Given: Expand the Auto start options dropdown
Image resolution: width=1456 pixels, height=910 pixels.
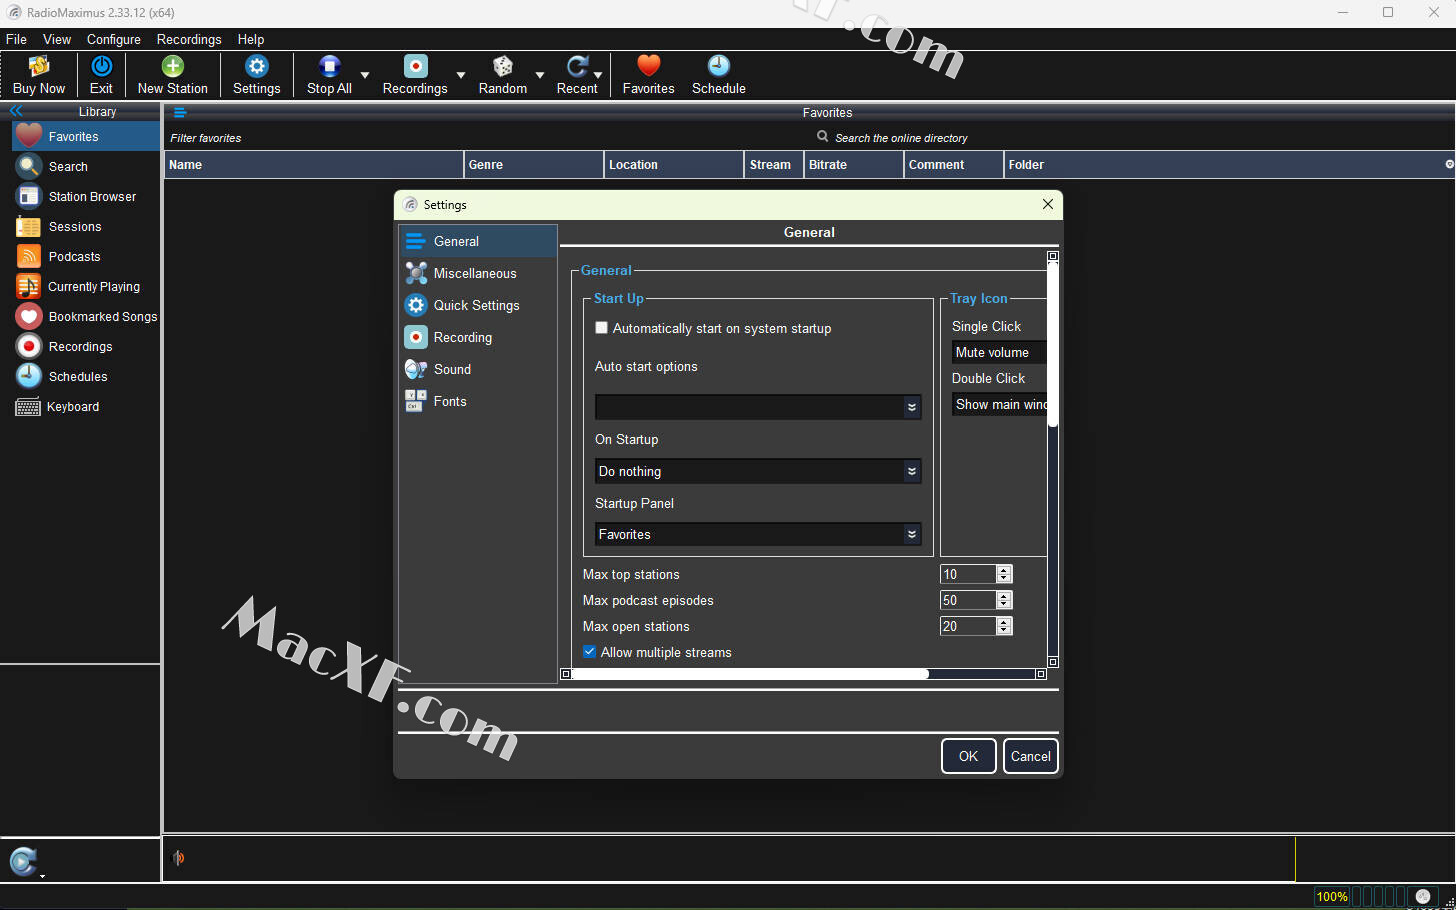Looking at the screenshot, I should 911,407.
